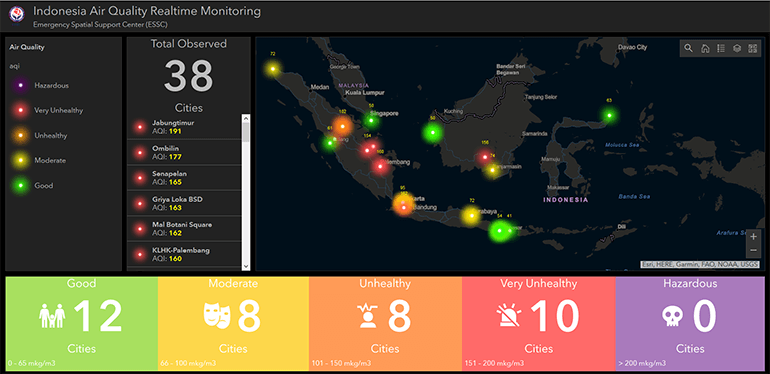Show the map legend list
Viewport: 770px width, 374px height.
(721, 48)
